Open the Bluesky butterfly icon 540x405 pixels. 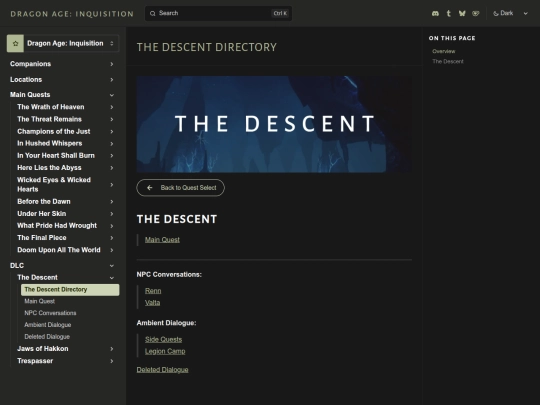pyautogui.click(x=462, y=13)
